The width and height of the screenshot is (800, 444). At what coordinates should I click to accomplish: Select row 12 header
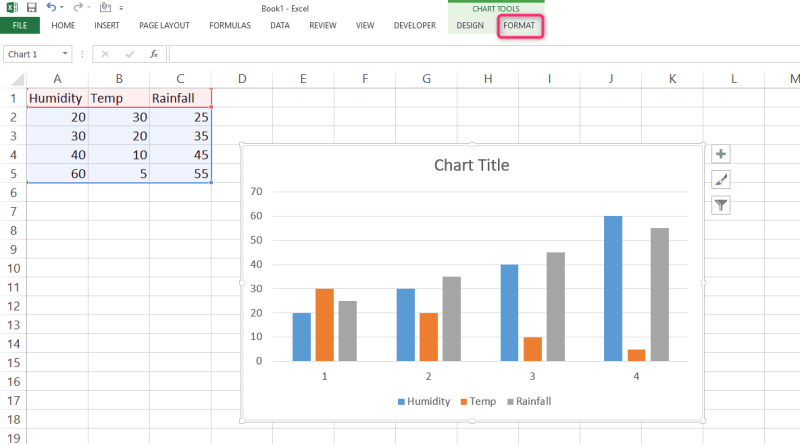point(13,306)
